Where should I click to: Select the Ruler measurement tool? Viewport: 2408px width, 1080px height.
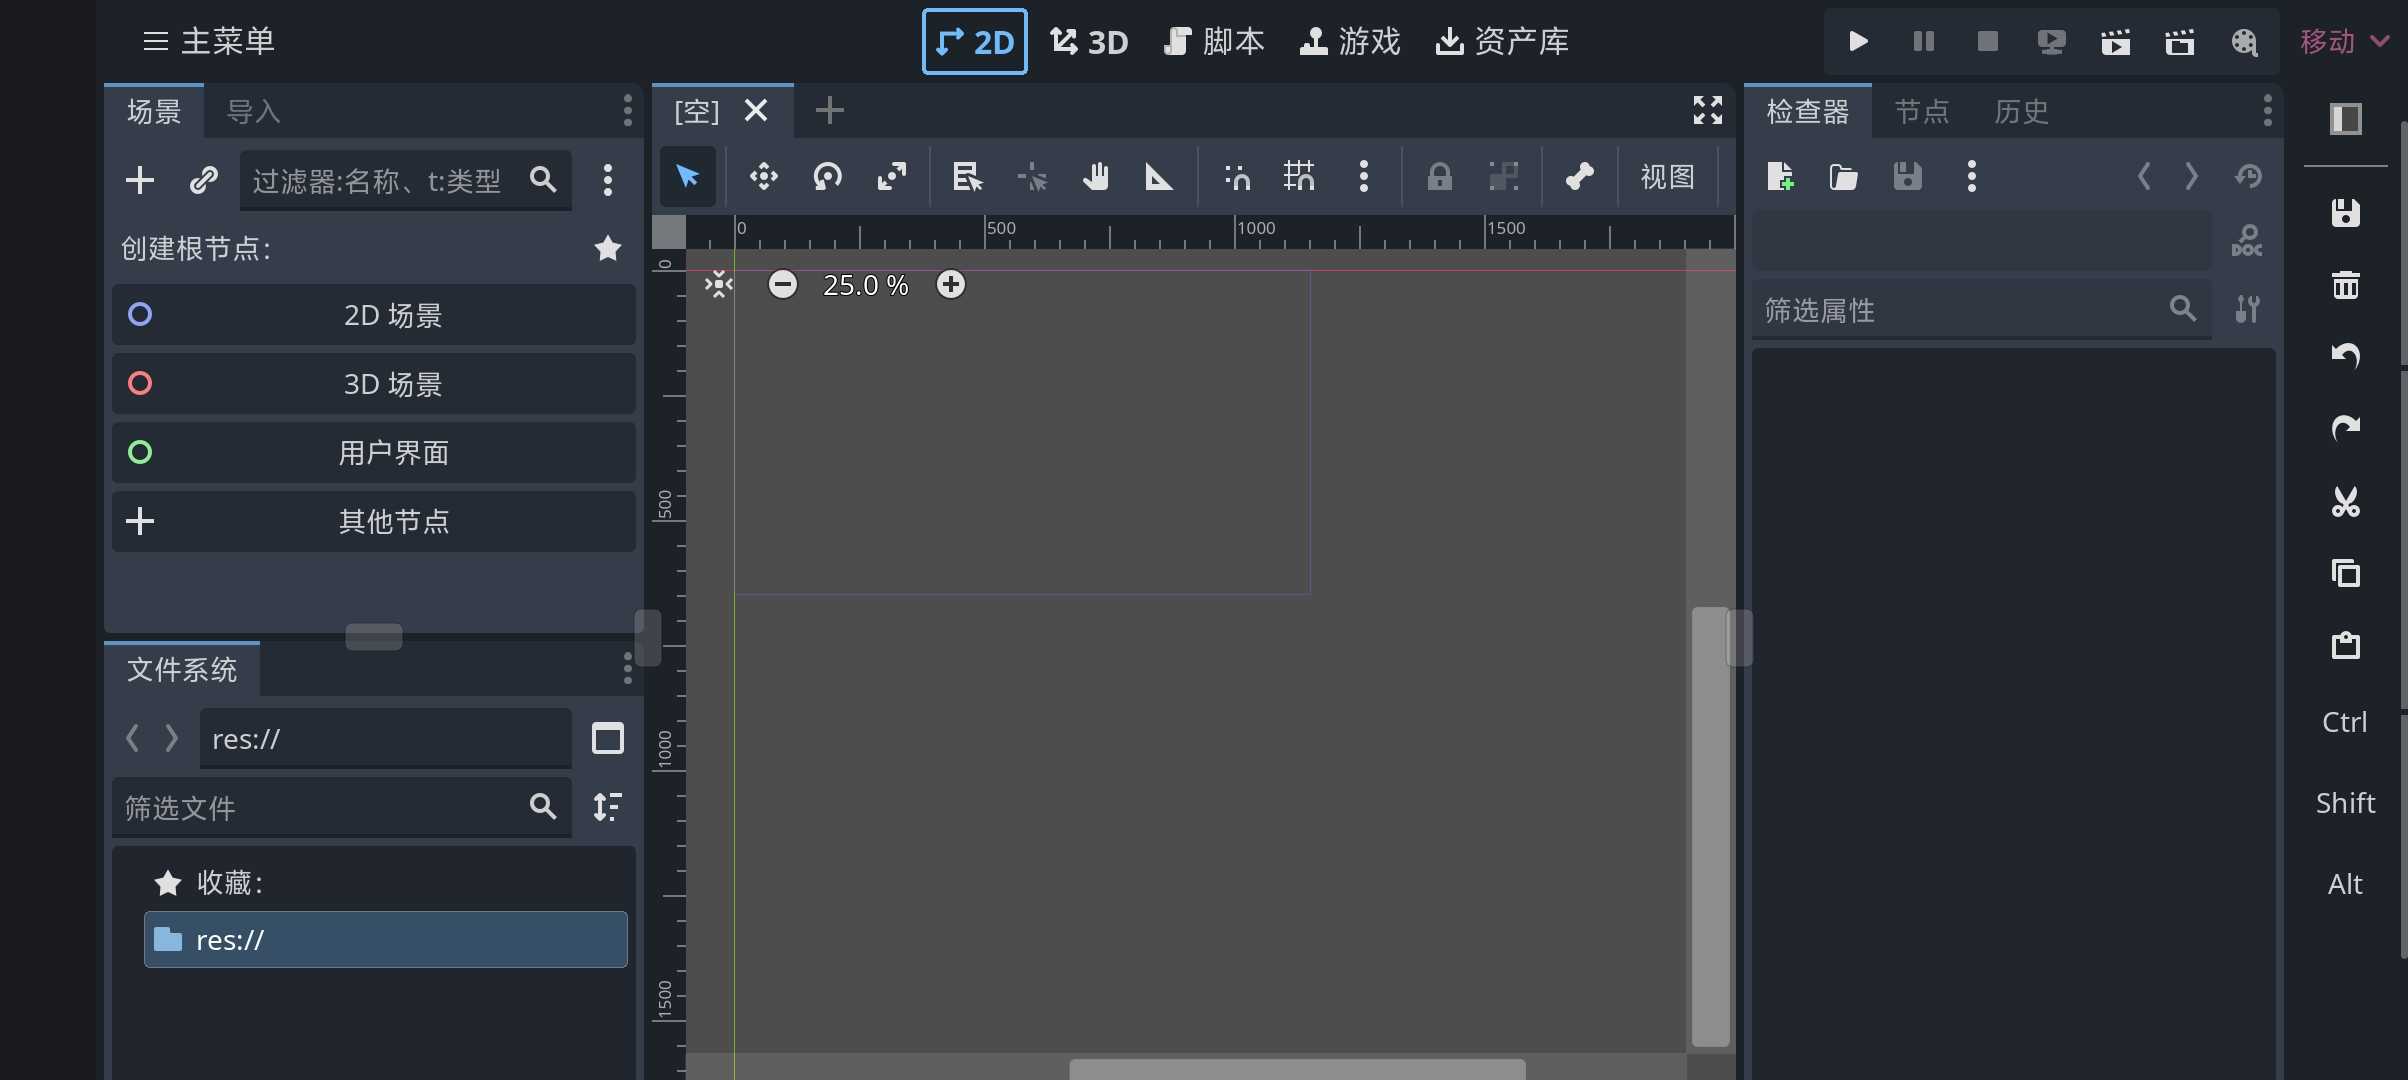[1158, 177]
